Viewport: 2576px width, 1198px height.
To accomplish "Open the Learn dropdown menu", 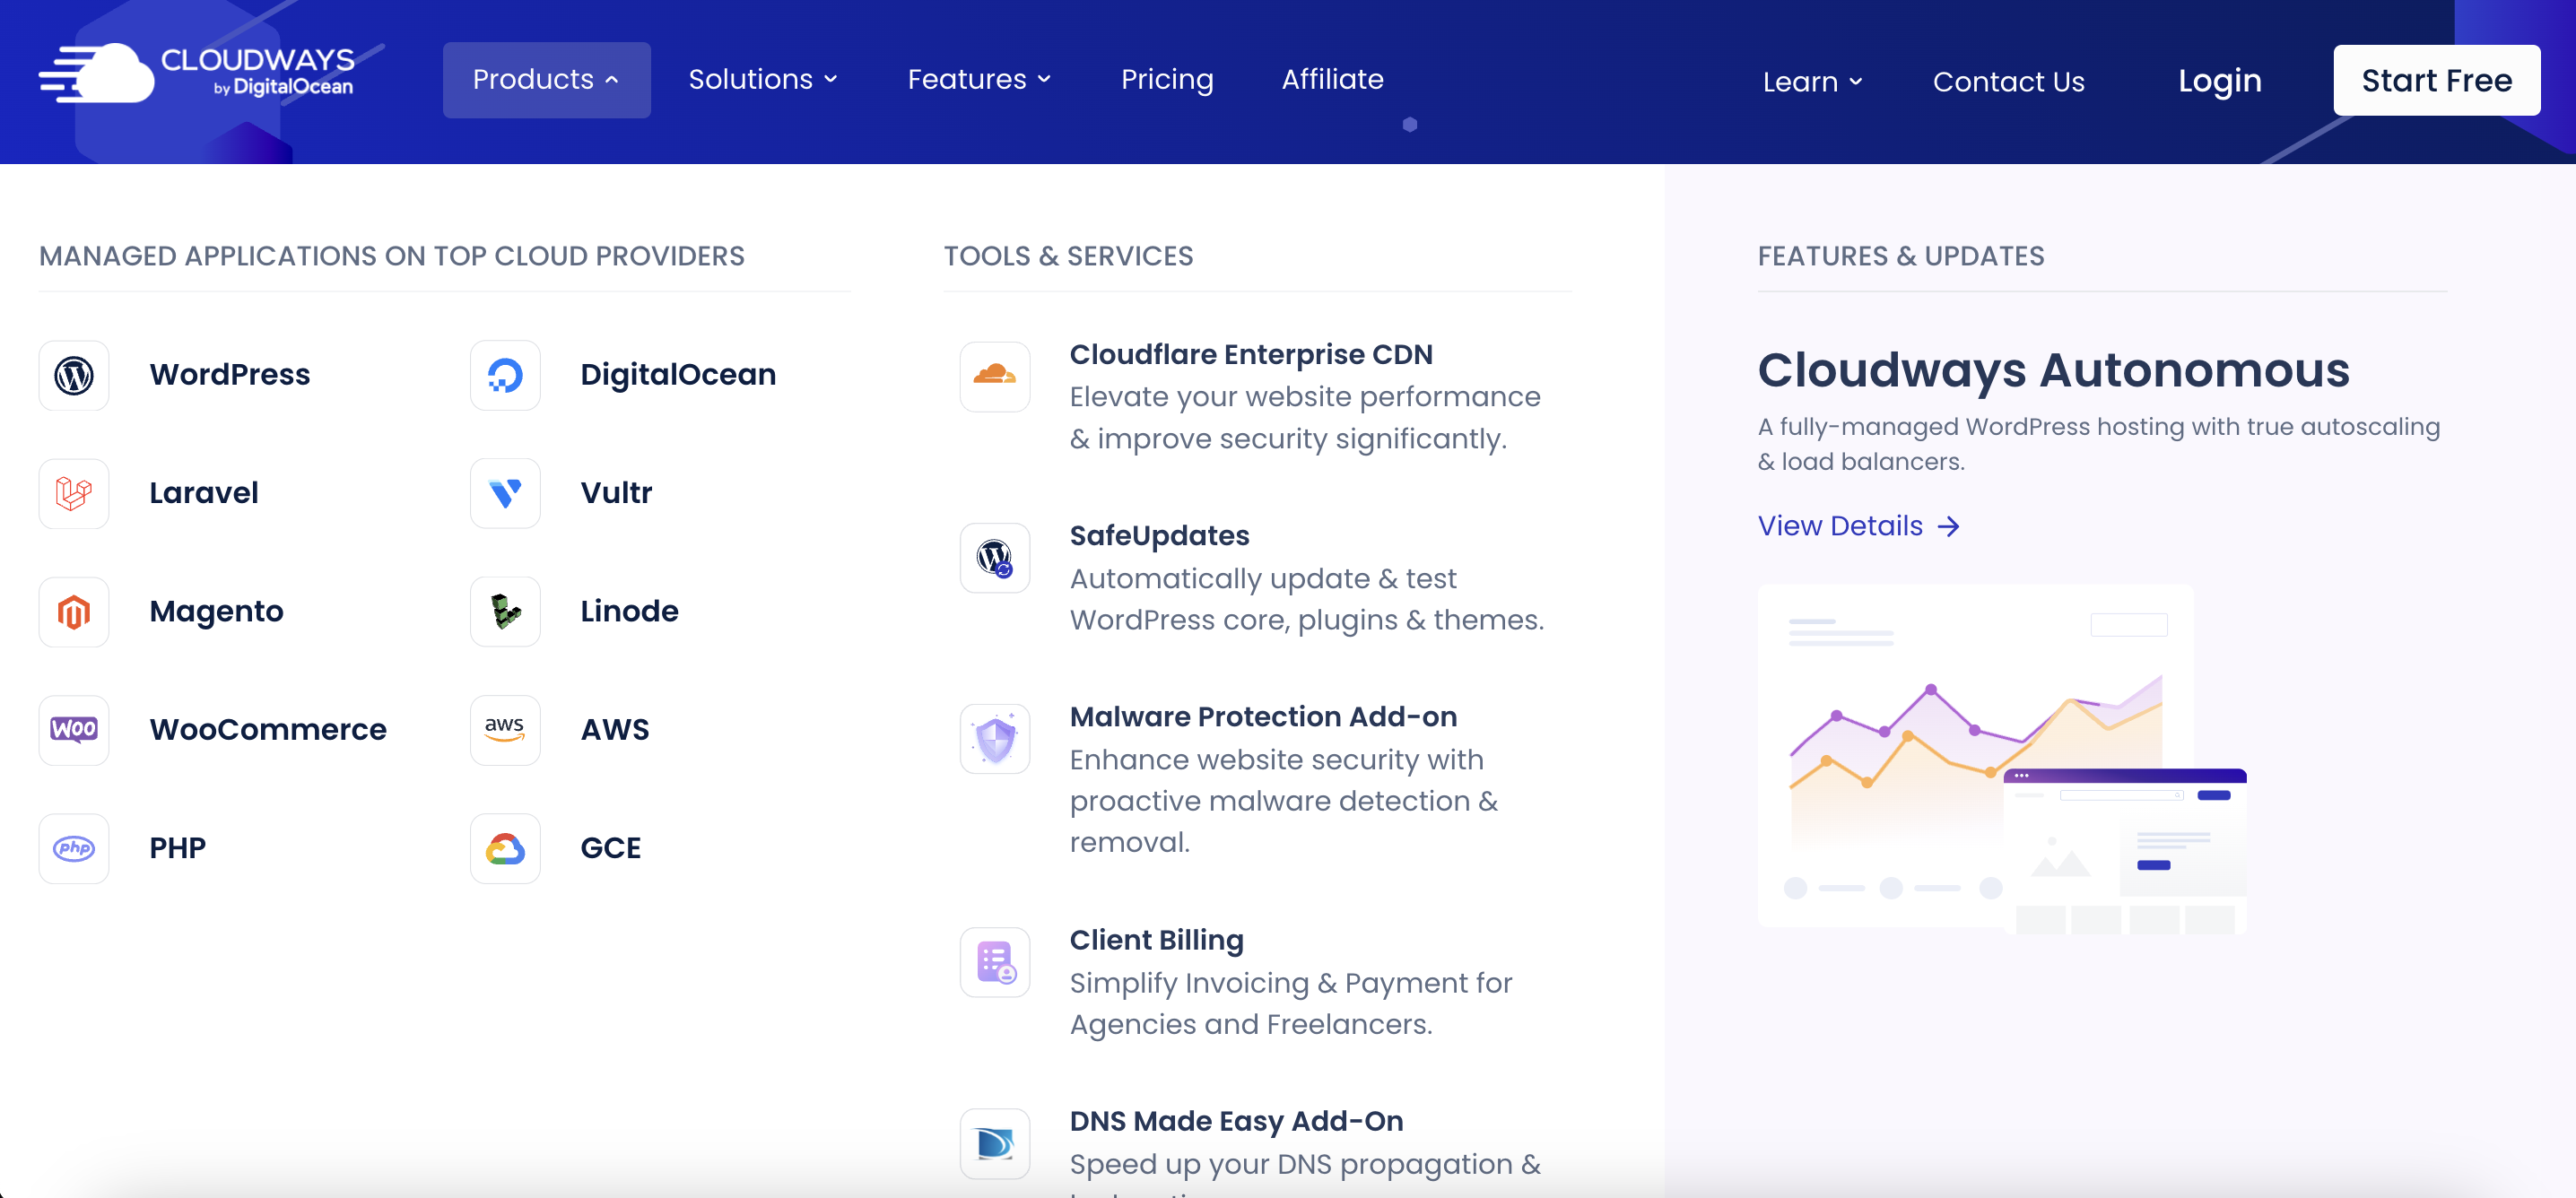I will pyautogui.click(x=1812, y=82).
